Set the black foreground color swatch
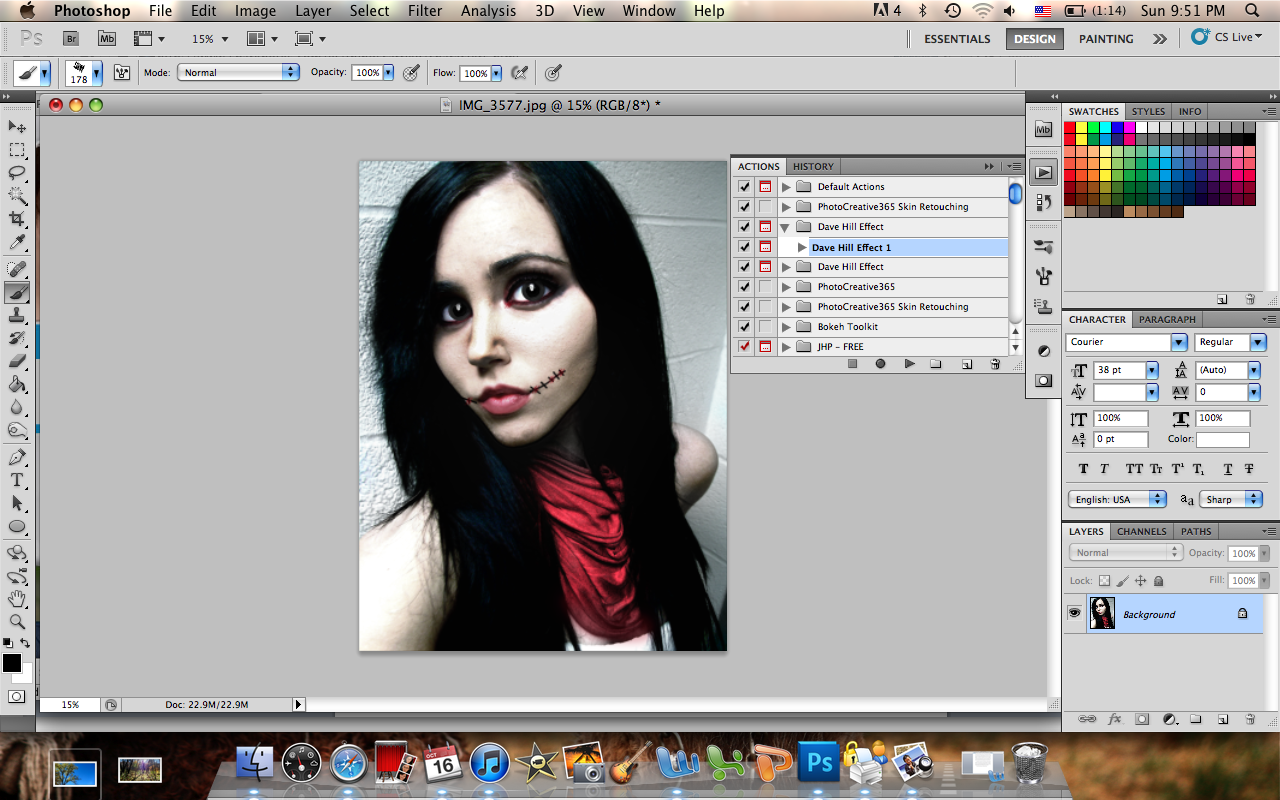Screen dimensions: 1280x800 click(11, 663)
